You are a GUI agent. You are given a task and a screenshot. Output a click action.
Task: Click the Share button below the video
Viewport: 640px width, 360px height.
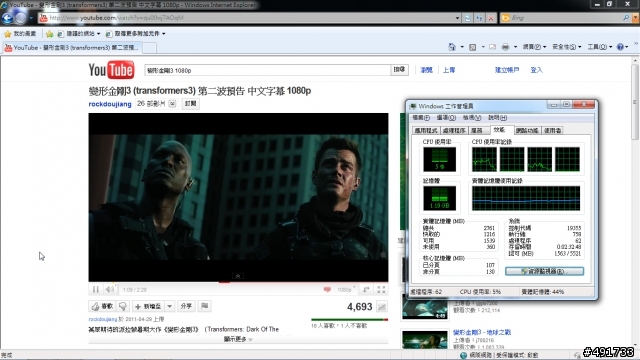pos(186,306)
